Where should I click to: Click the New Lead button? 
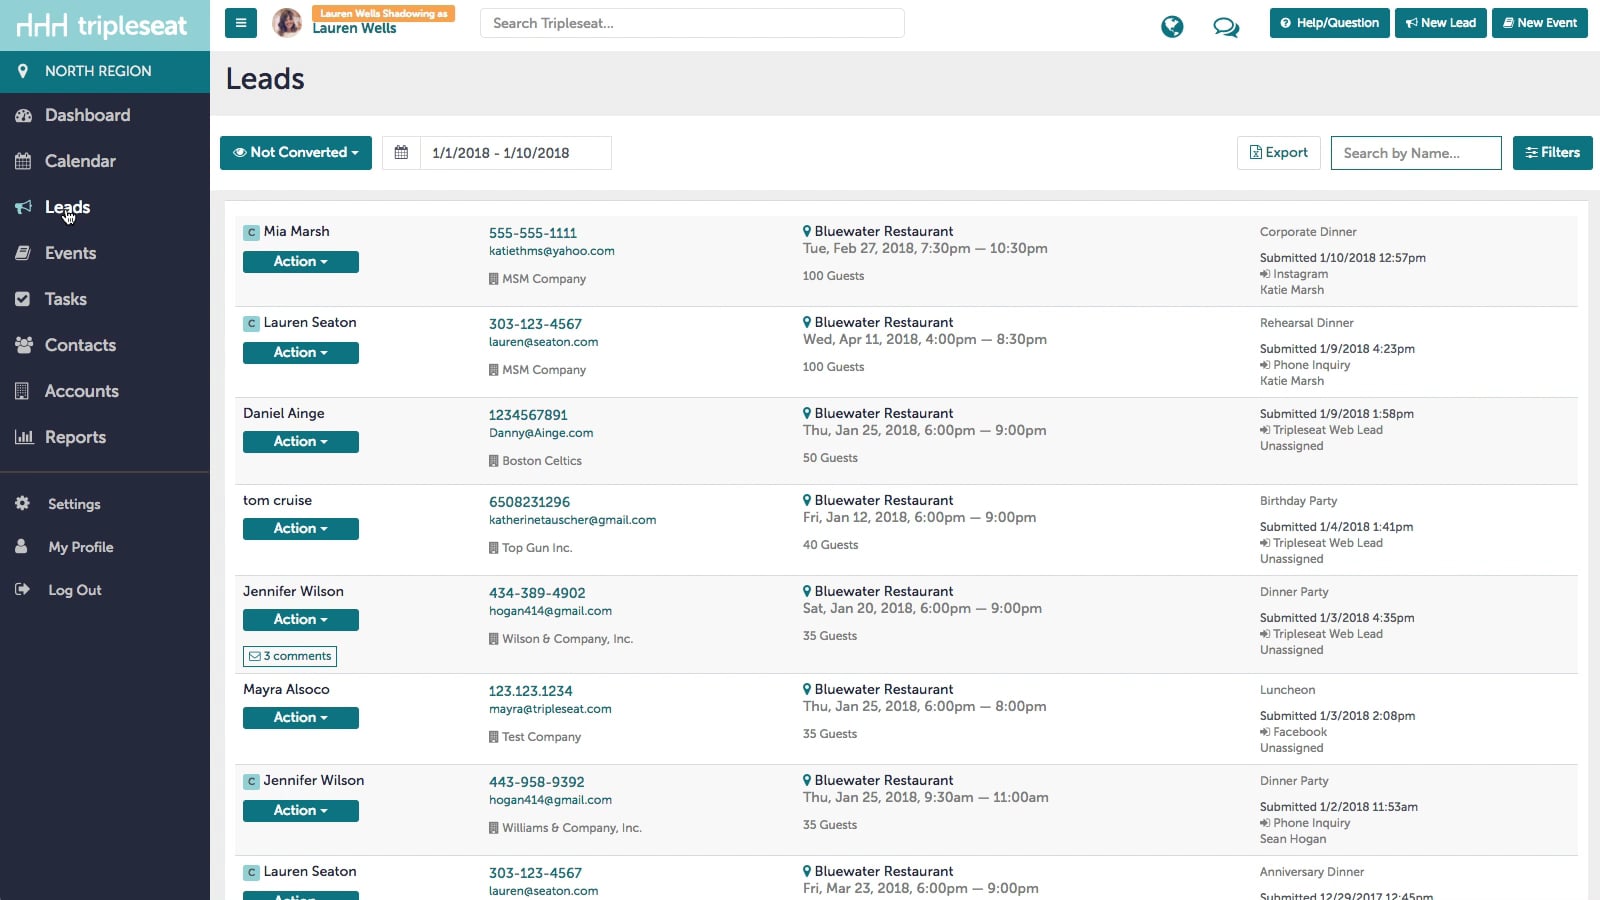click(x=1441, y=23)
